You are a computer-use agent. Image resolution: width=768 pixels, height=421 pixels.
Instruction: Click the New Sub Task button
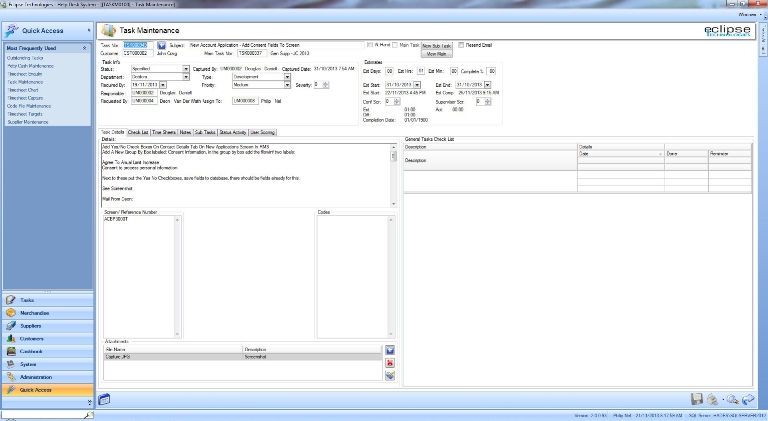(x=436, y=46)
